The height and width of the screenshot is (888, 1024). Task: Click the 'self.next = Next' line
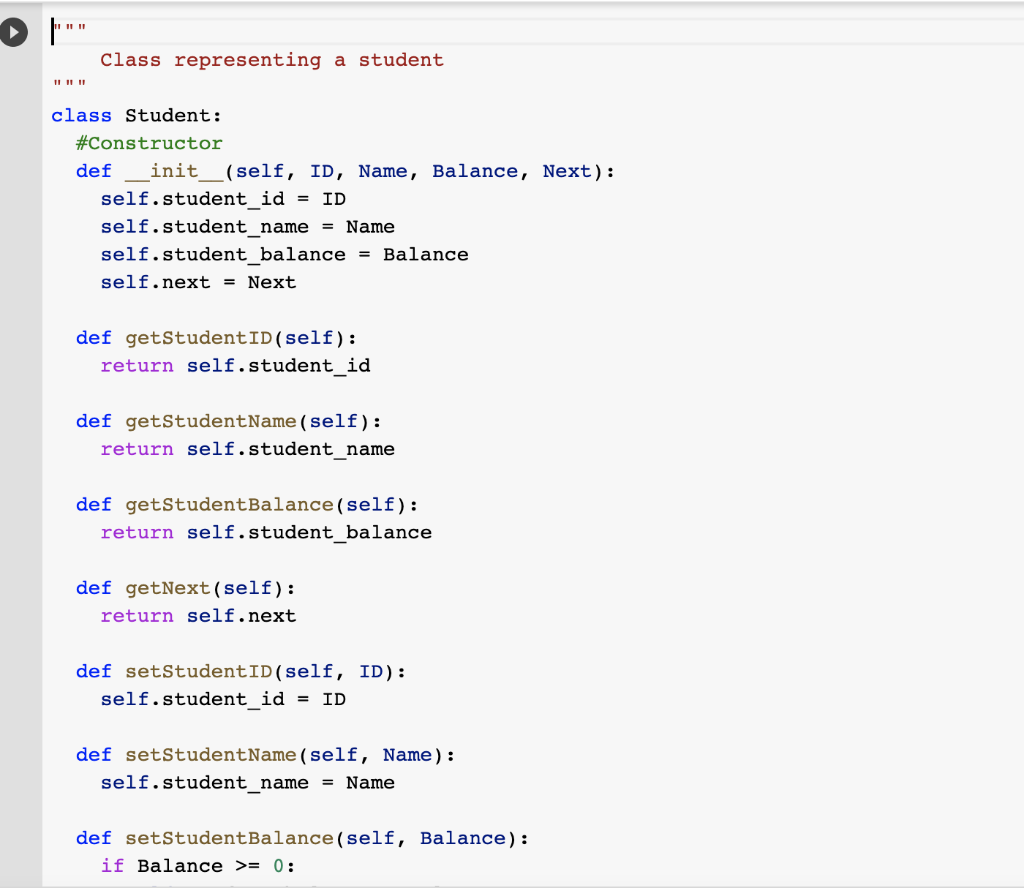199,282
